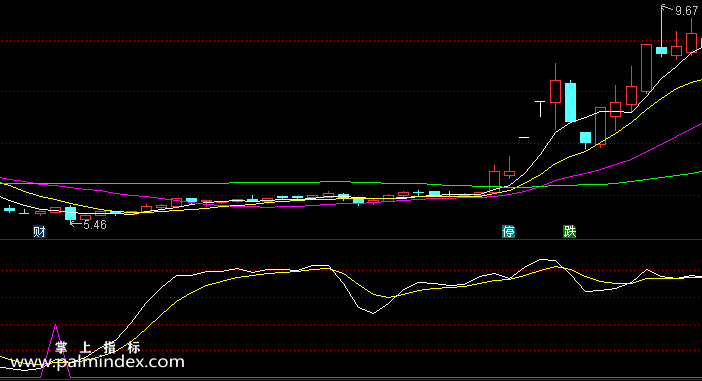
Task: Click the blue 财 financial marker icon
Action: [39, 231]
